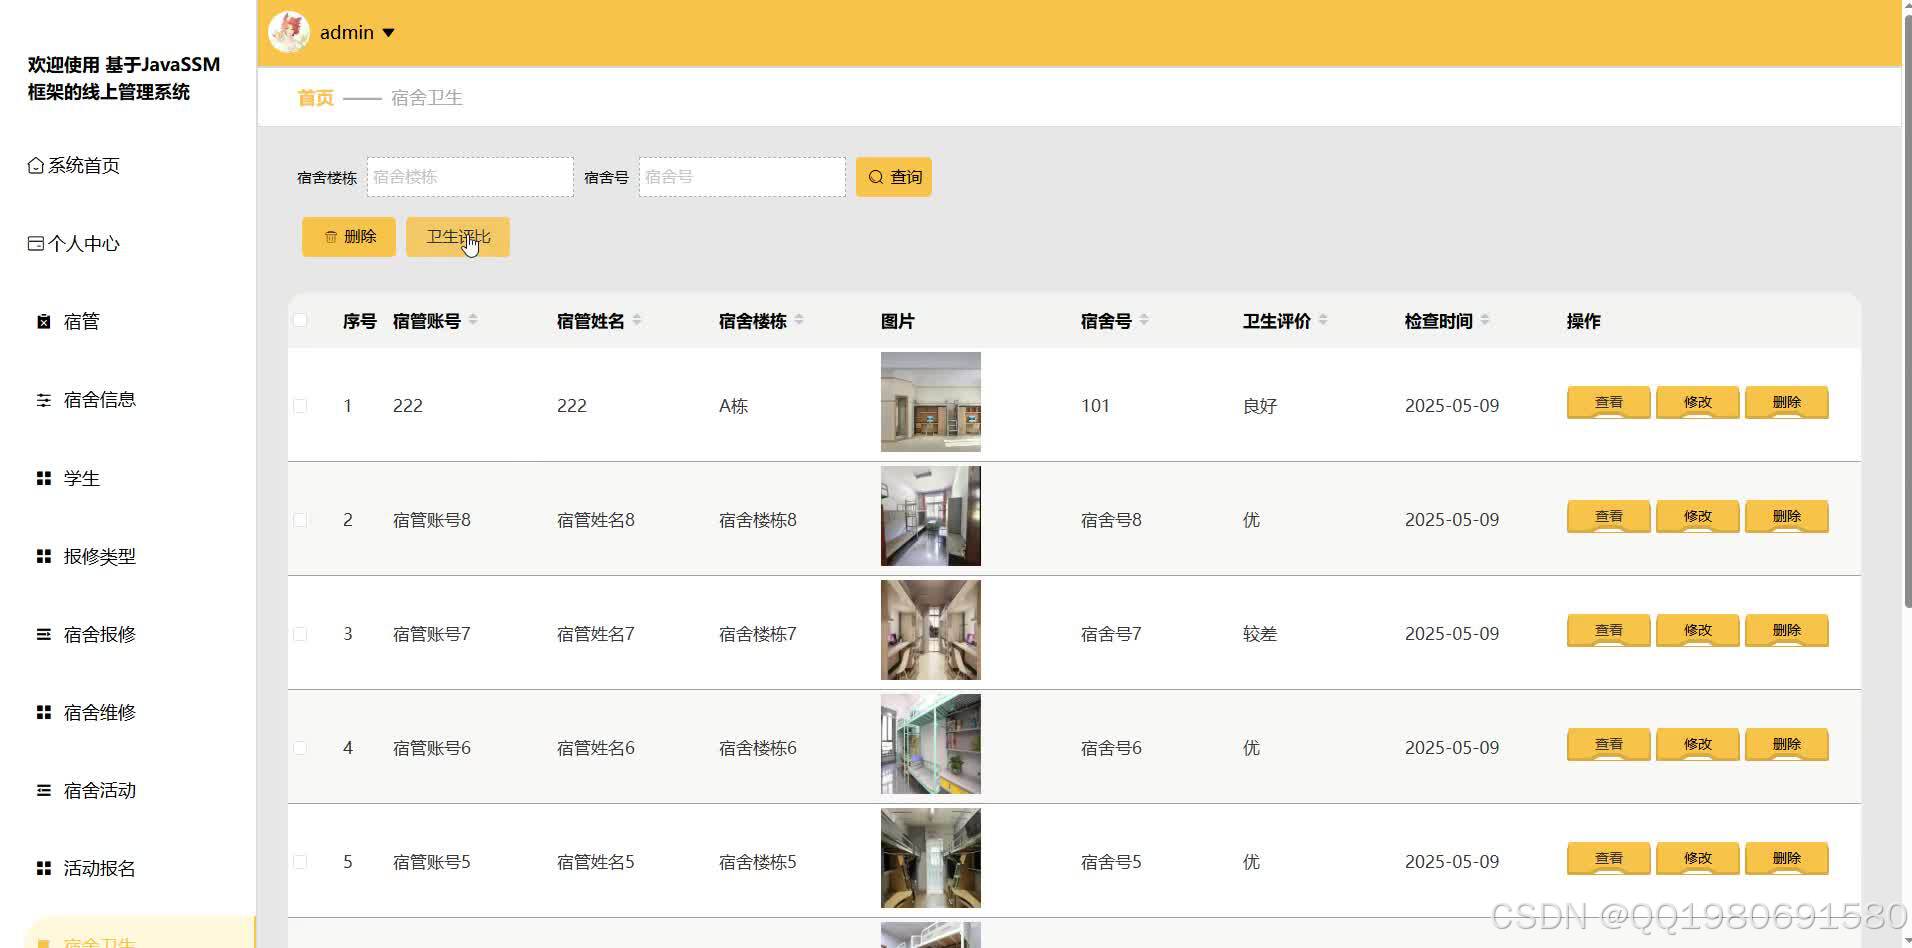The height and width of the screenshot is (948, 1912).
Task: Open 宿管 via its sidebar icon
Action: 43,321
